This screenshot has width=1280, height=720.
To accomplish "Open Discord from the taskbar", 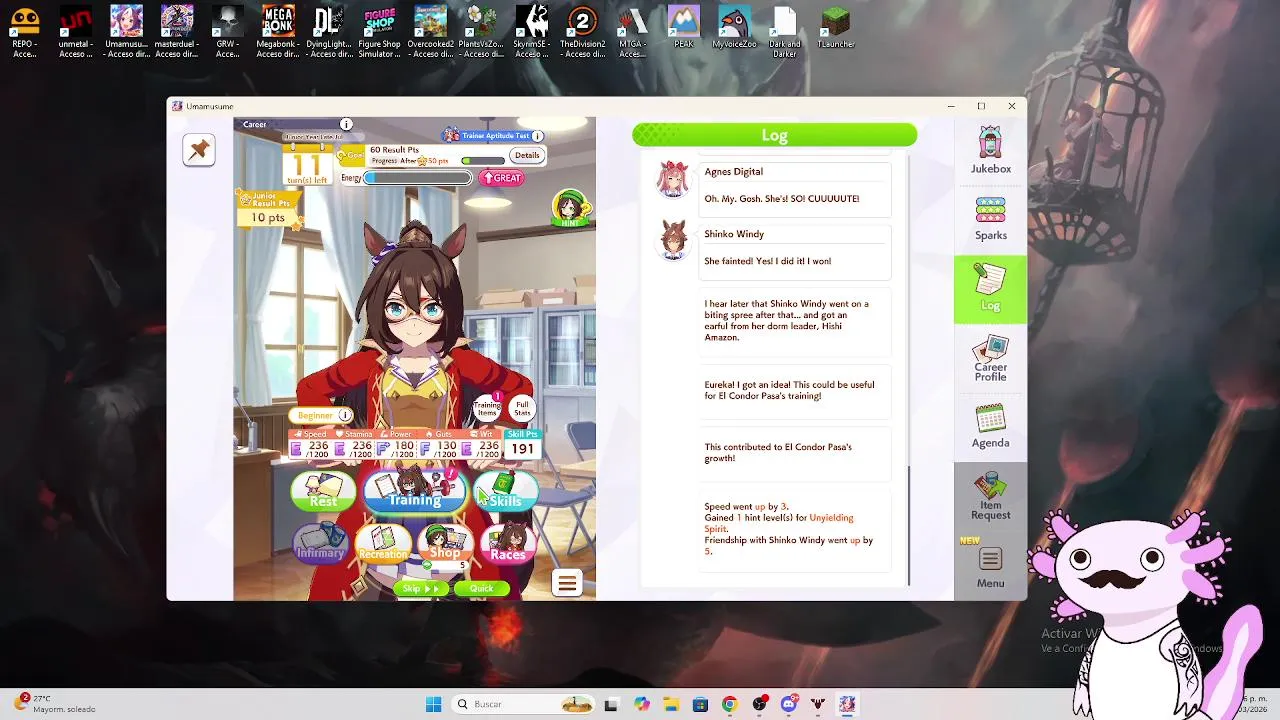I will tap(788, 704).
